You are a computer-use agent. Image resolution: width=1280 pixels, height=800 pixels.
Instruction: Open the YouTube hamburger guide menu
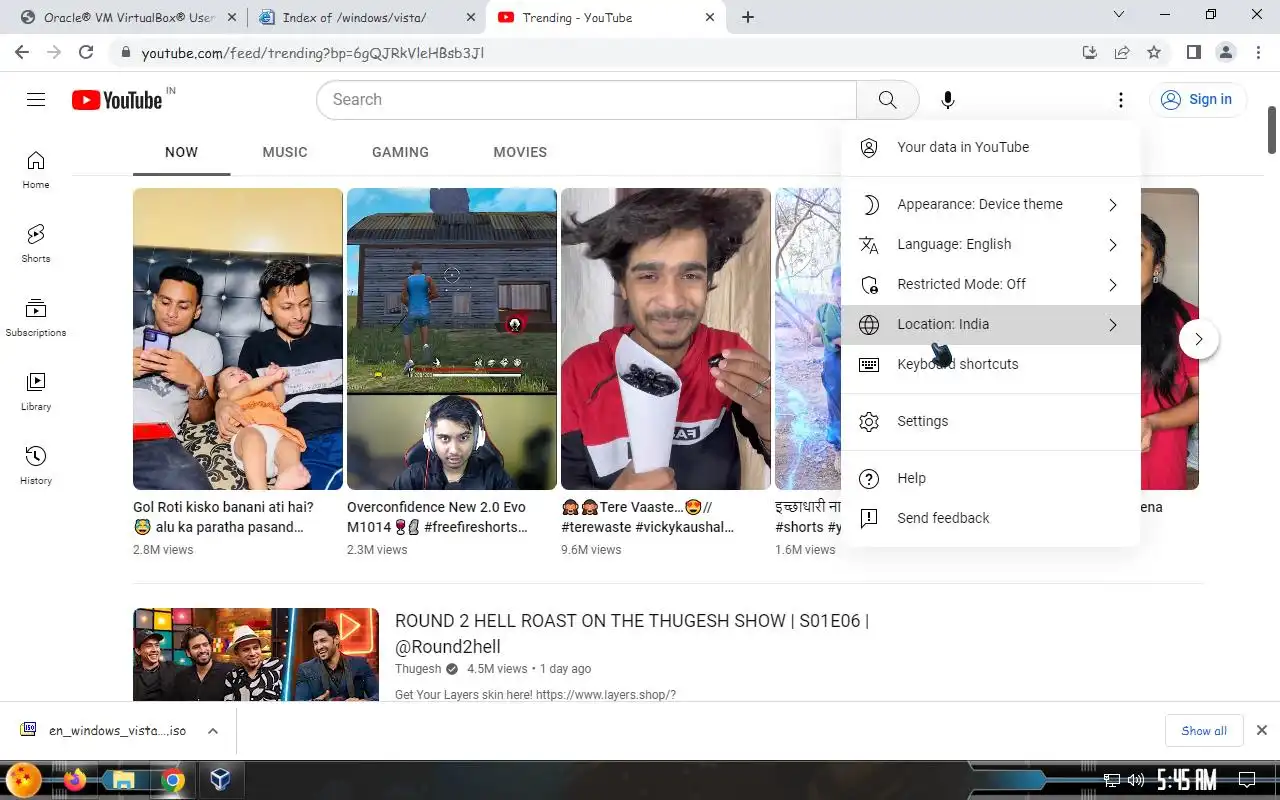(36, 99)
